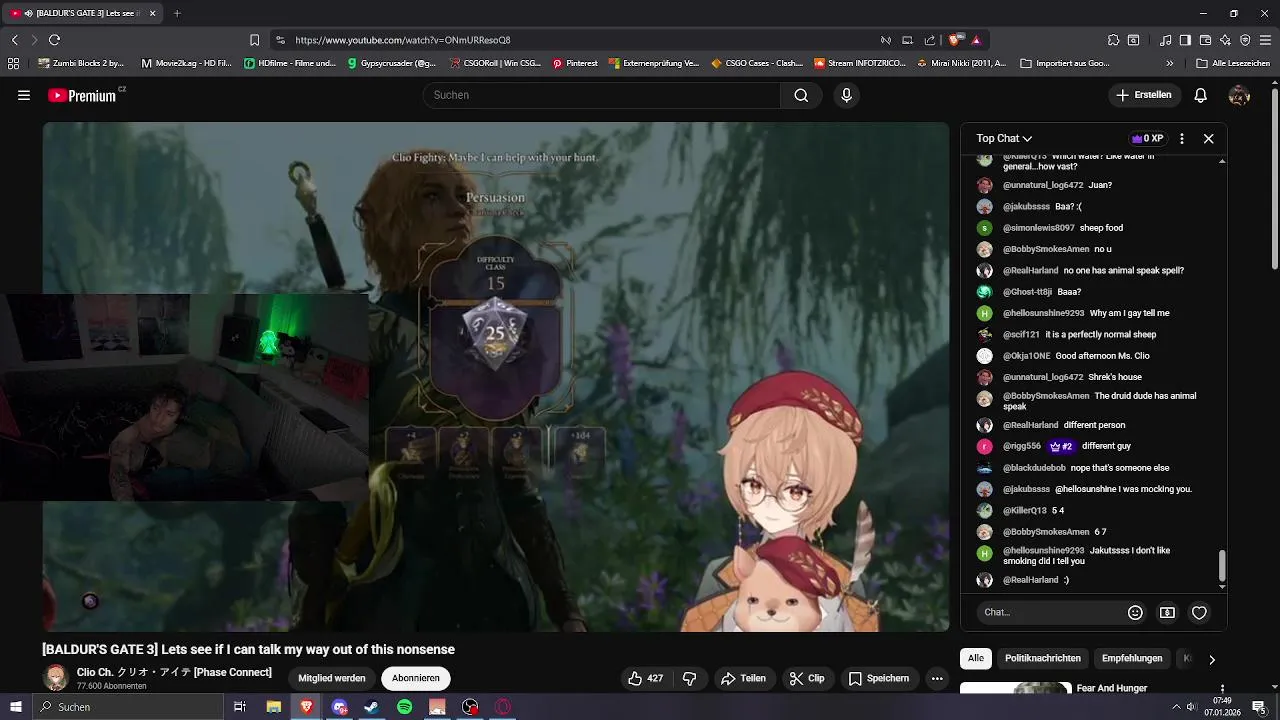Open bookmarks apps grid icon

click(13, 63)
